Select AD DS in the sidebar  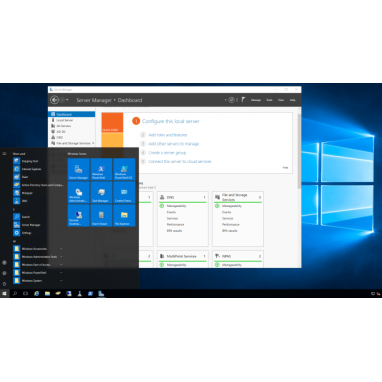[72, 132]
